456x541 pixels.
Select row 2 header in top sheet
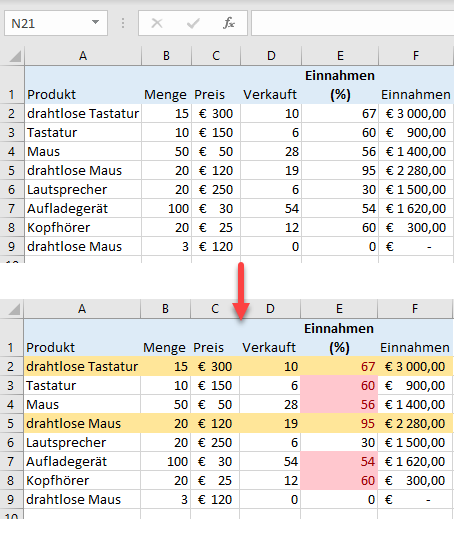(12, 114)
